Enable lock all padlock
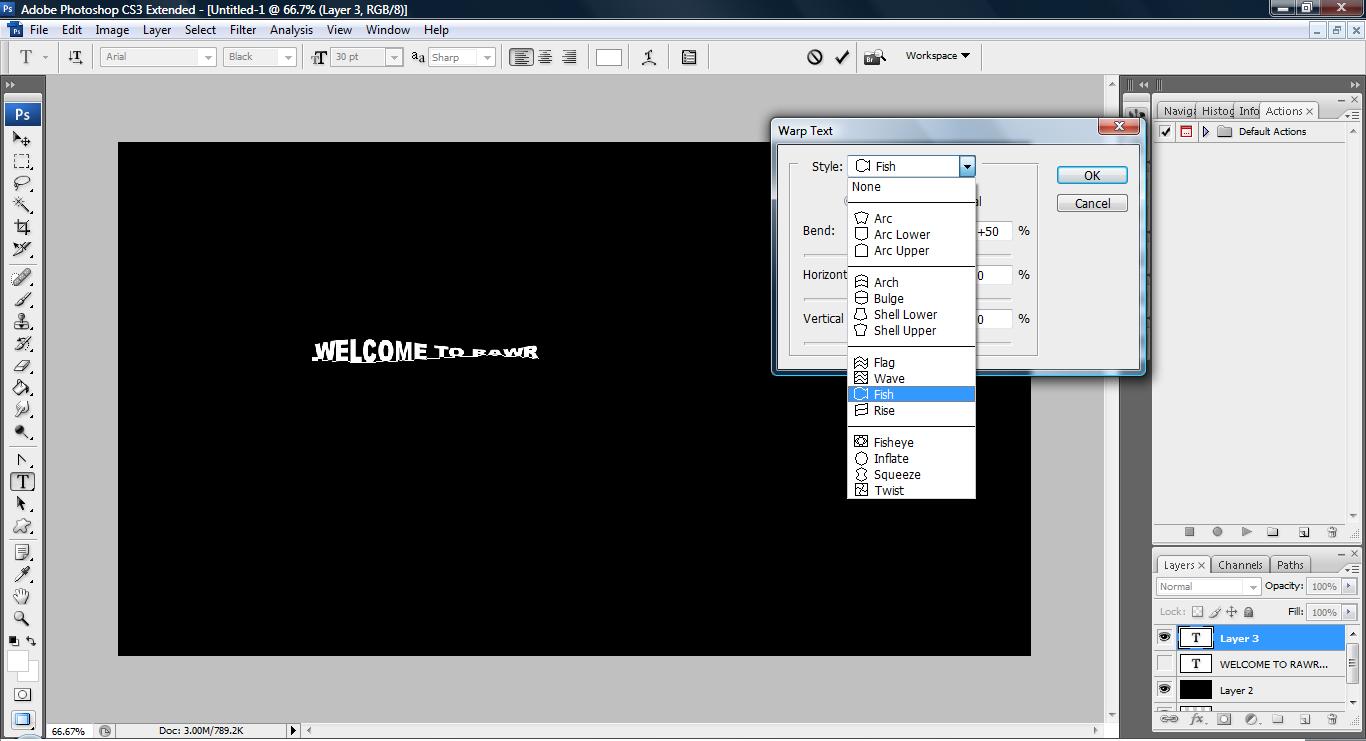1366x741 pixels. tap(1249, 612)
